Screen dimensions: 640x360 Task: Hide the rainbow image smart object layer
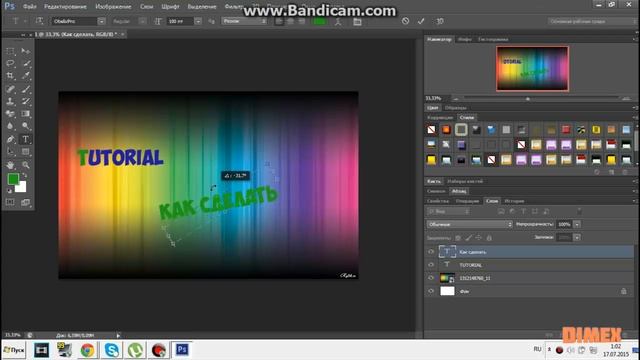pos(431,278)
